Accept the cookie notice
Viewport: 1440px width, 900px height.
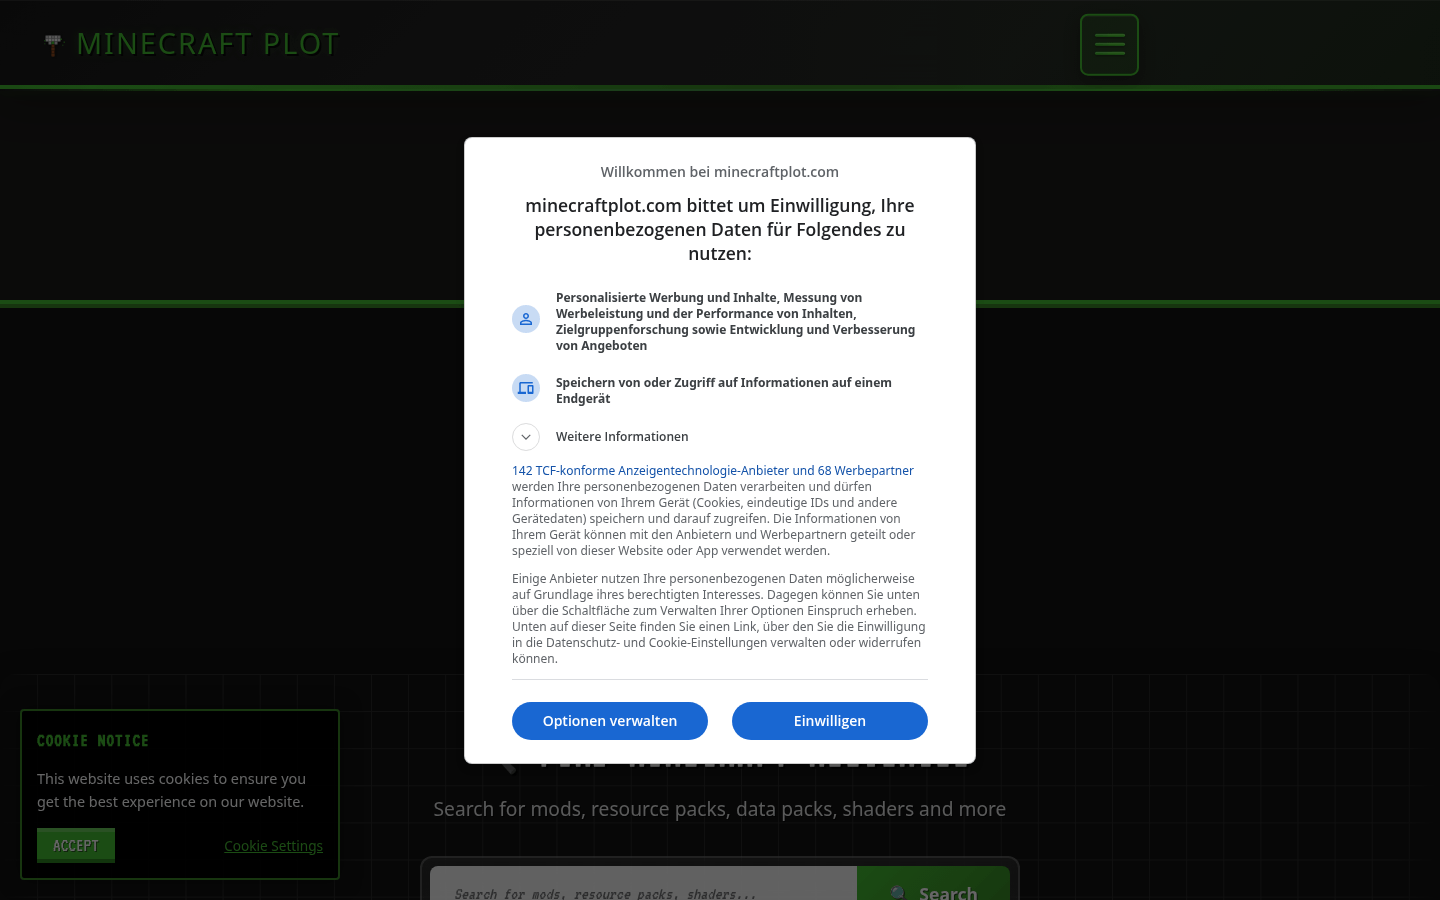[76, 845]
